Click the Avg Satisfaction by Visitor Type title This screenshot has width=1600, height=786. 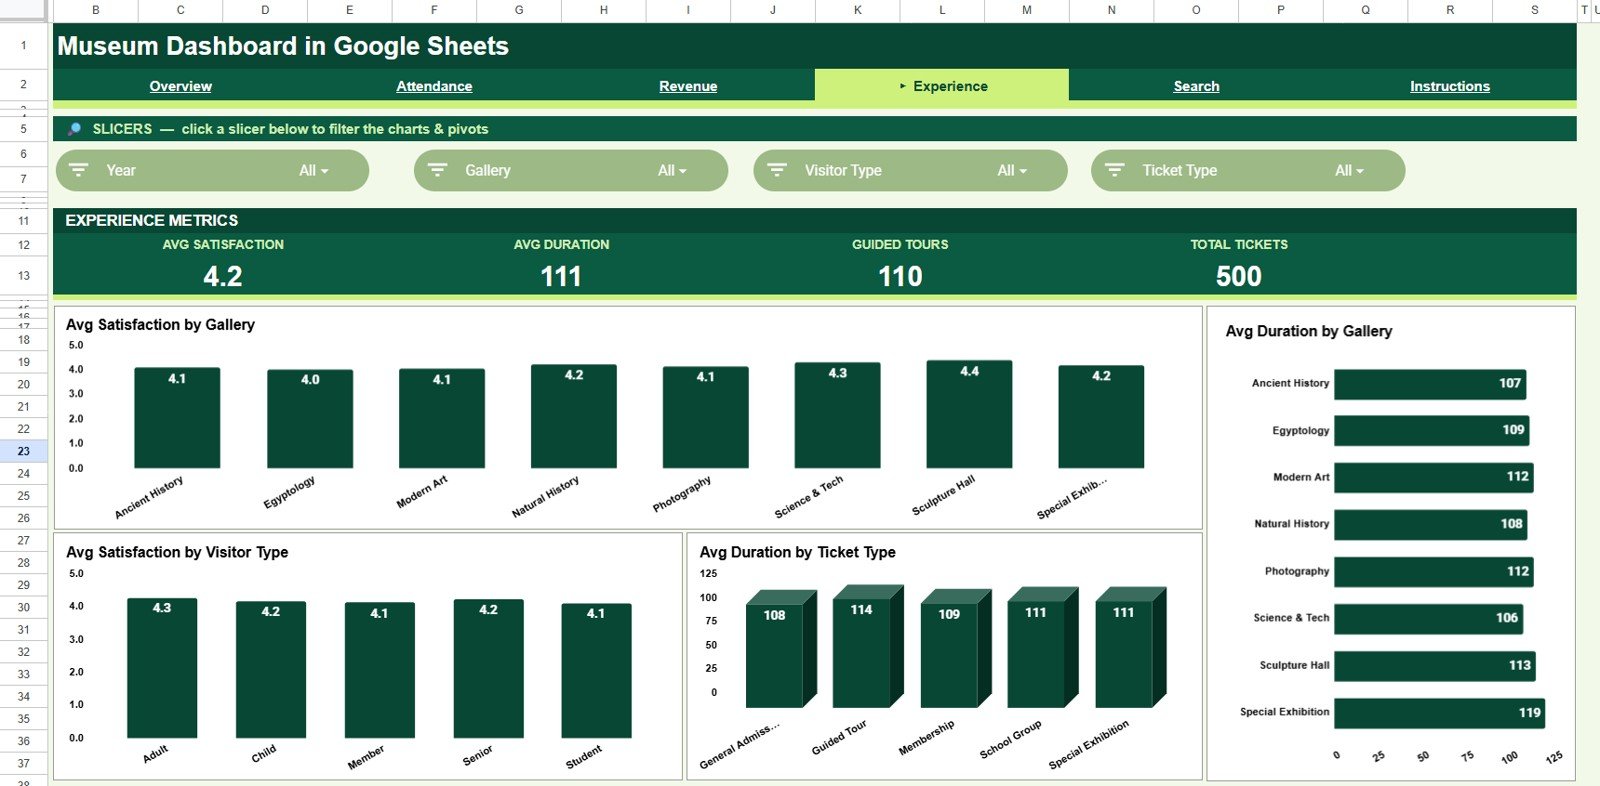coord(177,552)
